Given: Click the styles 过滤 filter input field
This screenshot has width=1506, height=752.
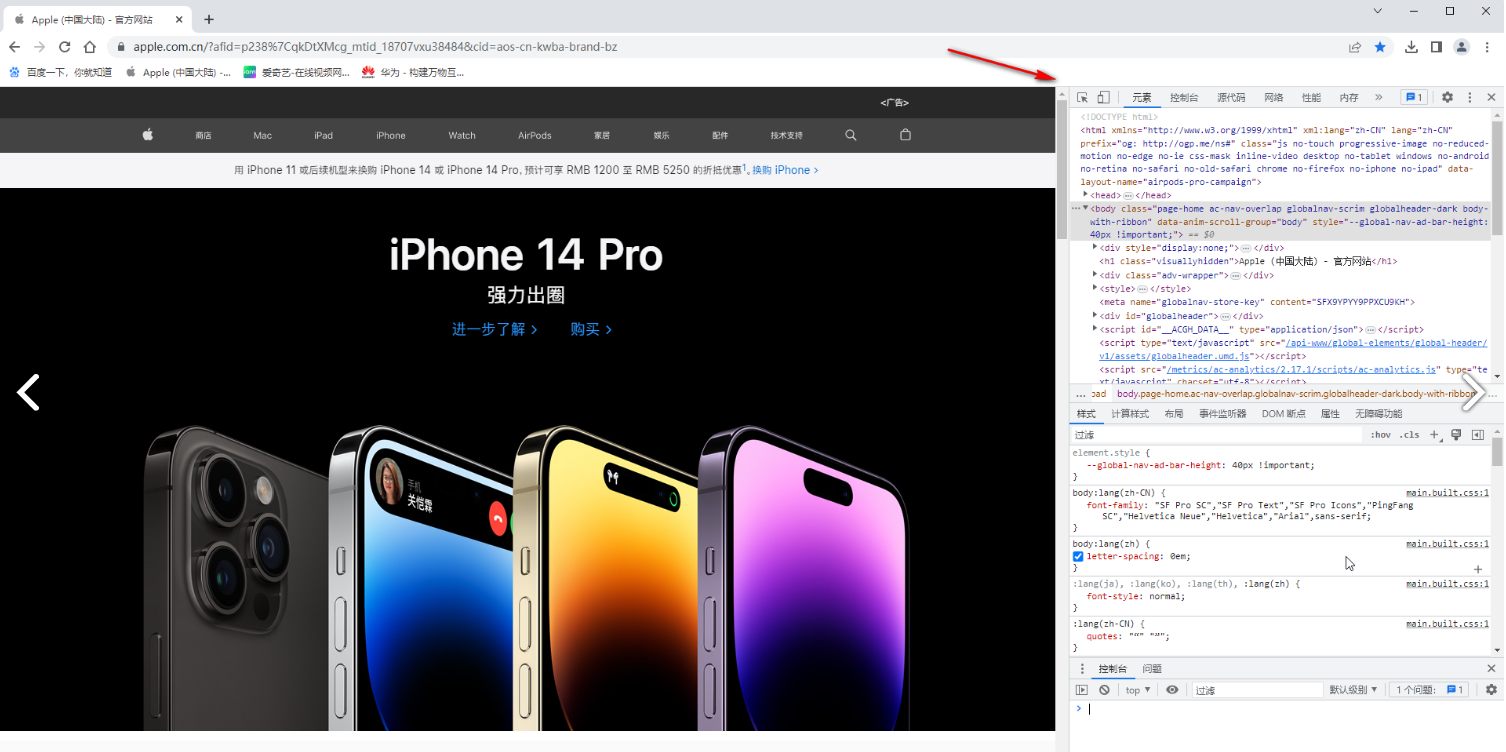Looking at the screenshot, I should tap(1216, 435).
